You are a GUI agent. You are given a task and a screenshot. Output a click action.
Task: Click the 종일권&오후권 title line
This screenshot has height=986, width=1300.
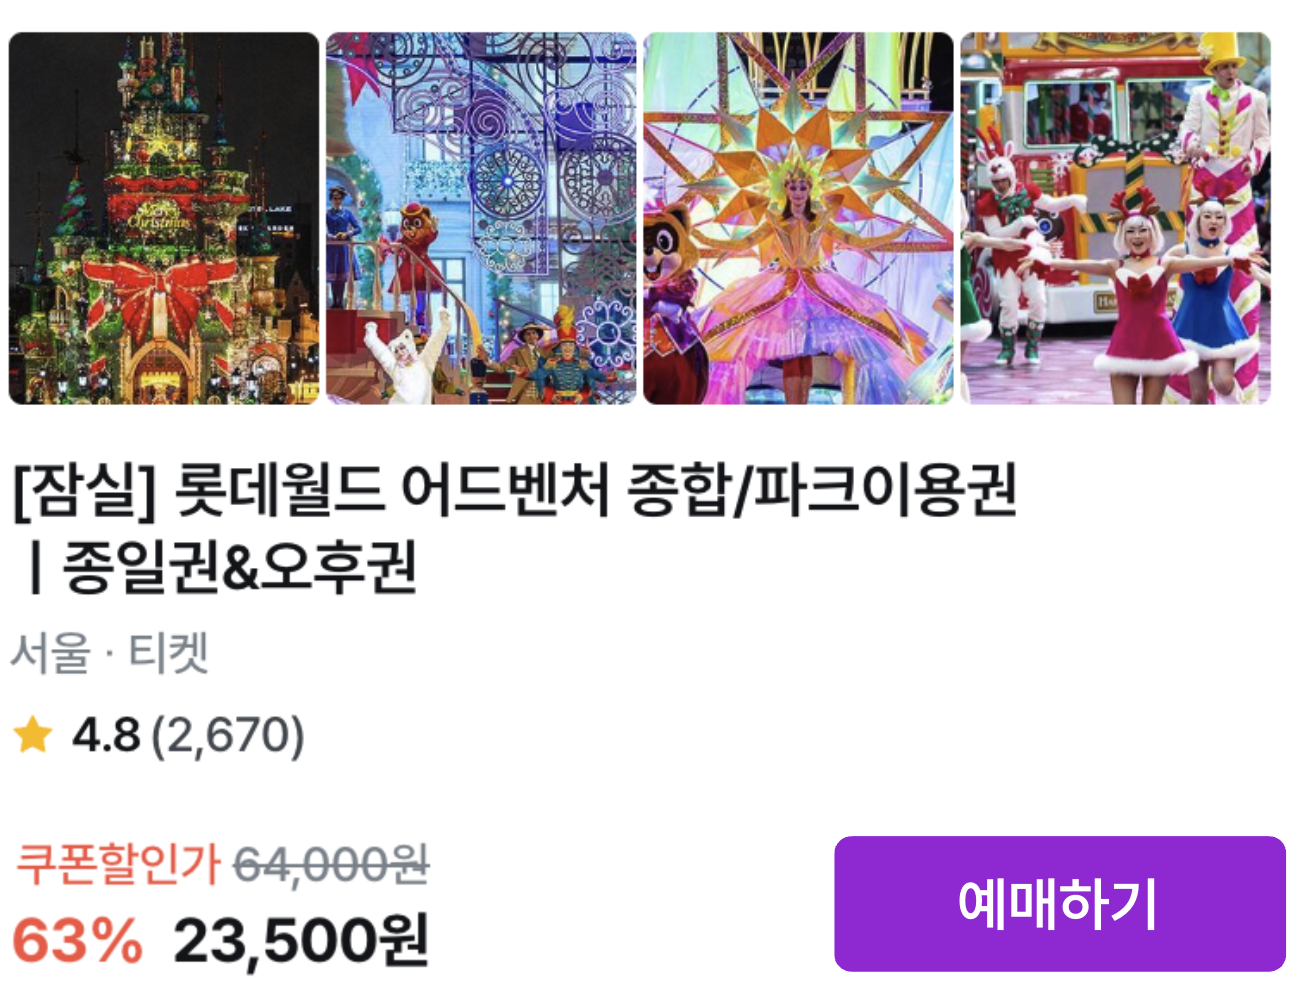click(239, 568)
